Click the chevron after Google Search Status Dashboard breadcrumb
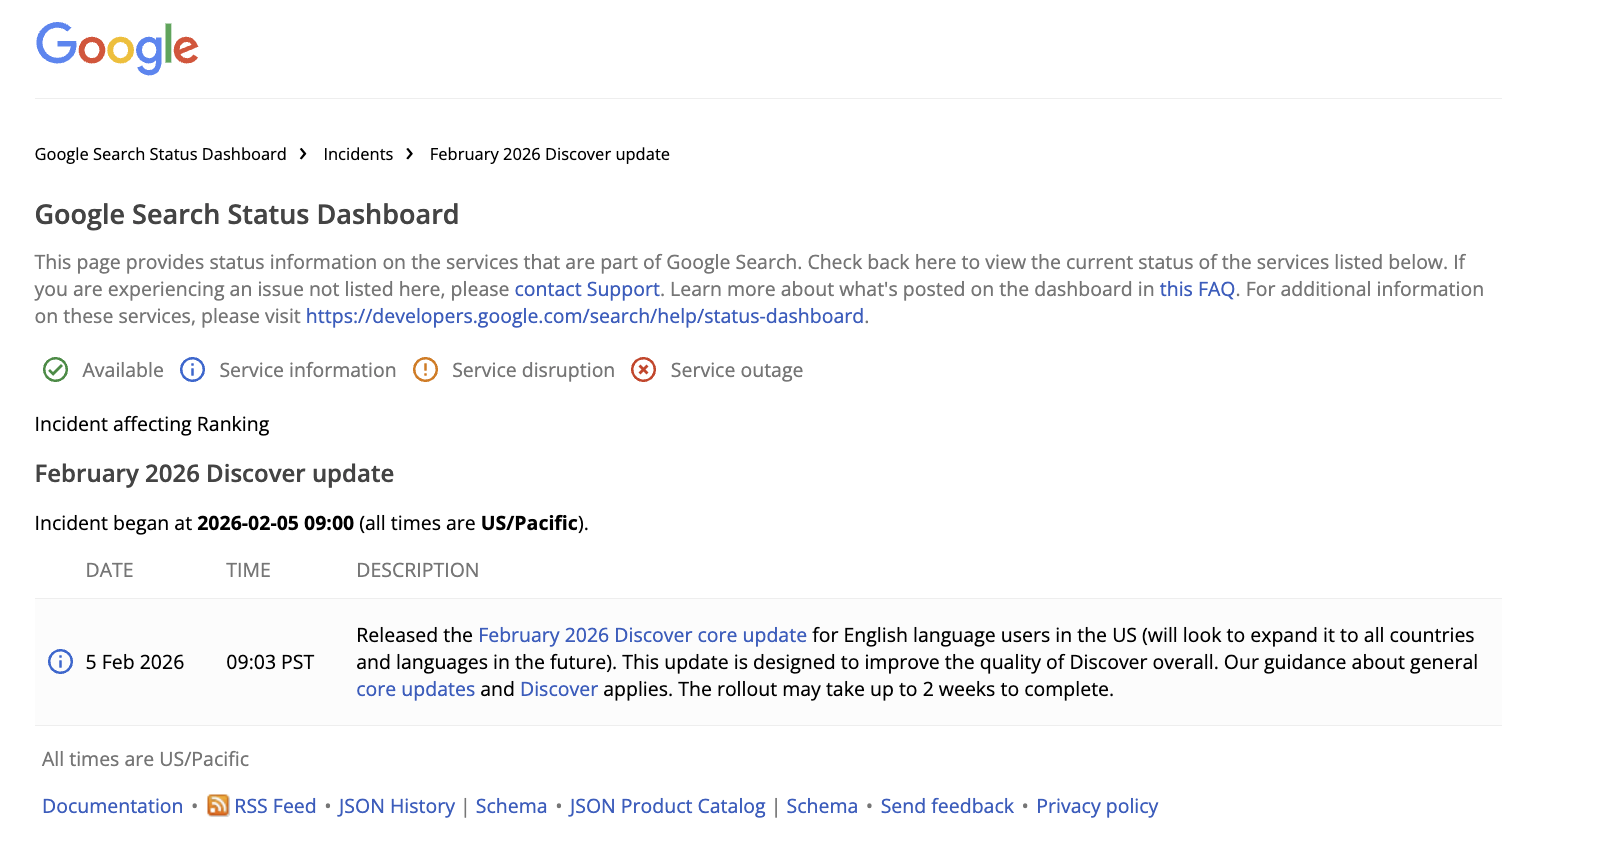 point(303,154)
